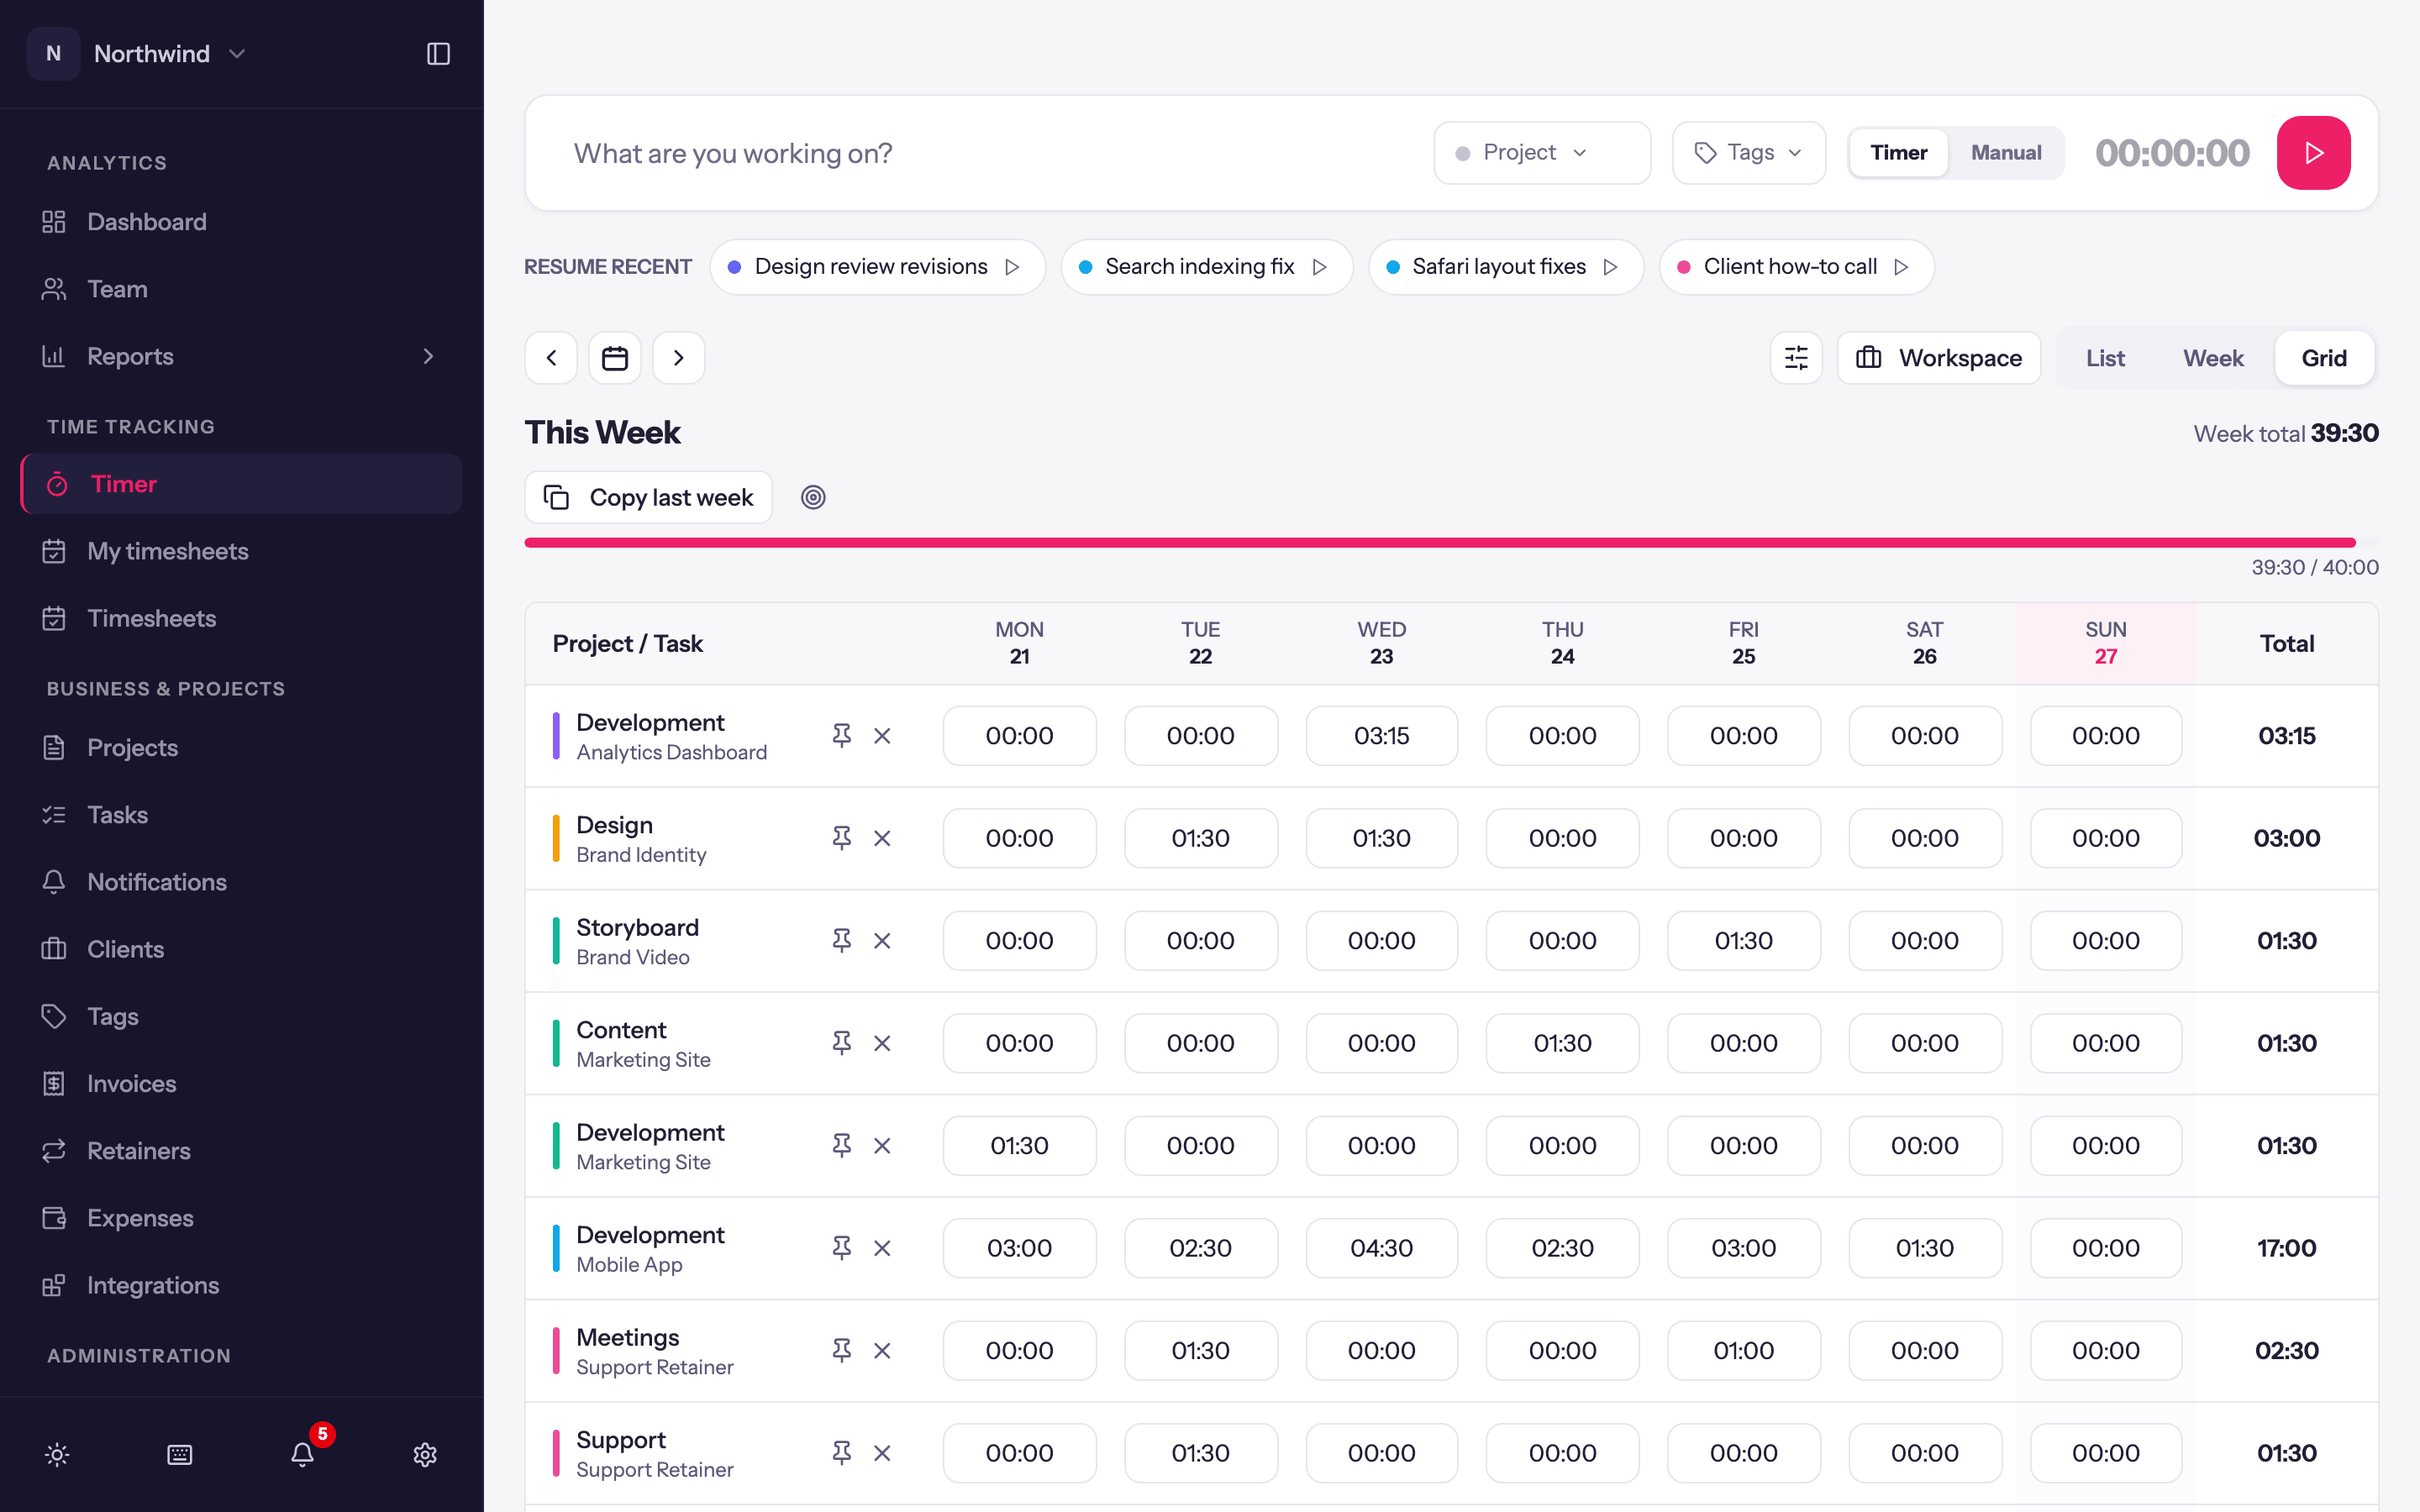Image resolution: width=2420 pixels, height=1512 pixels.
Task: Open the Tags dropdown
Action: point(1749,153)
